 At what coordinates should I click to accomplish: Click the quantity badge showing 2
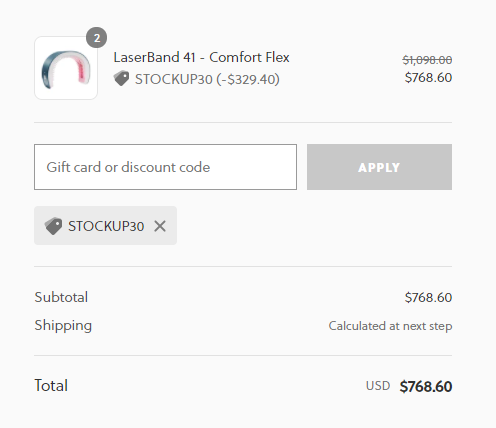(x=97, y=38)
